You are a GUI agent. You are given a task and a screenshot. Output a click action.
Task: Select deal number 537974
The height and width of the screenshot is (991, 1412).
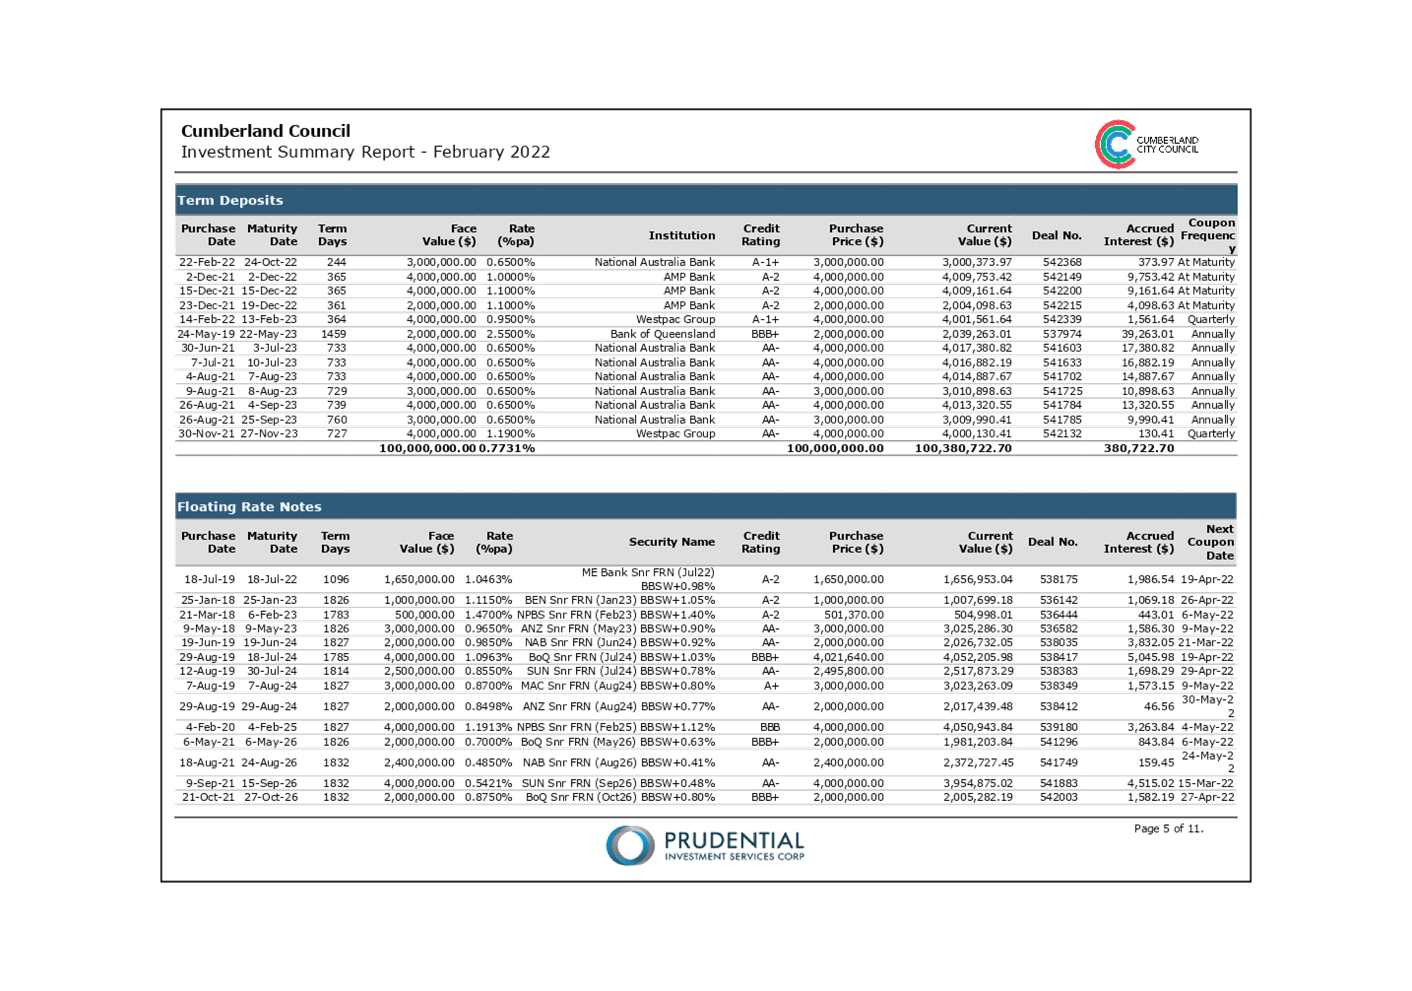point(1061,334)
